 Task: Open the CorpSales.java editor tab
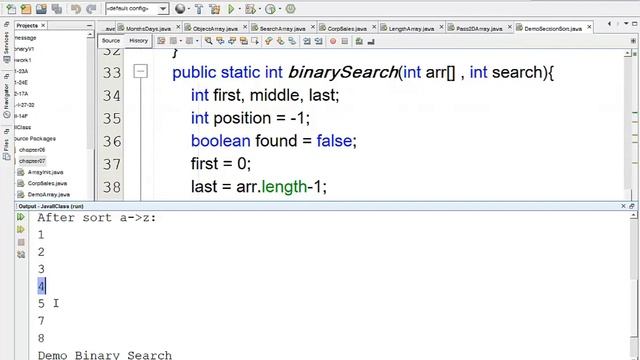click(347, 28)
